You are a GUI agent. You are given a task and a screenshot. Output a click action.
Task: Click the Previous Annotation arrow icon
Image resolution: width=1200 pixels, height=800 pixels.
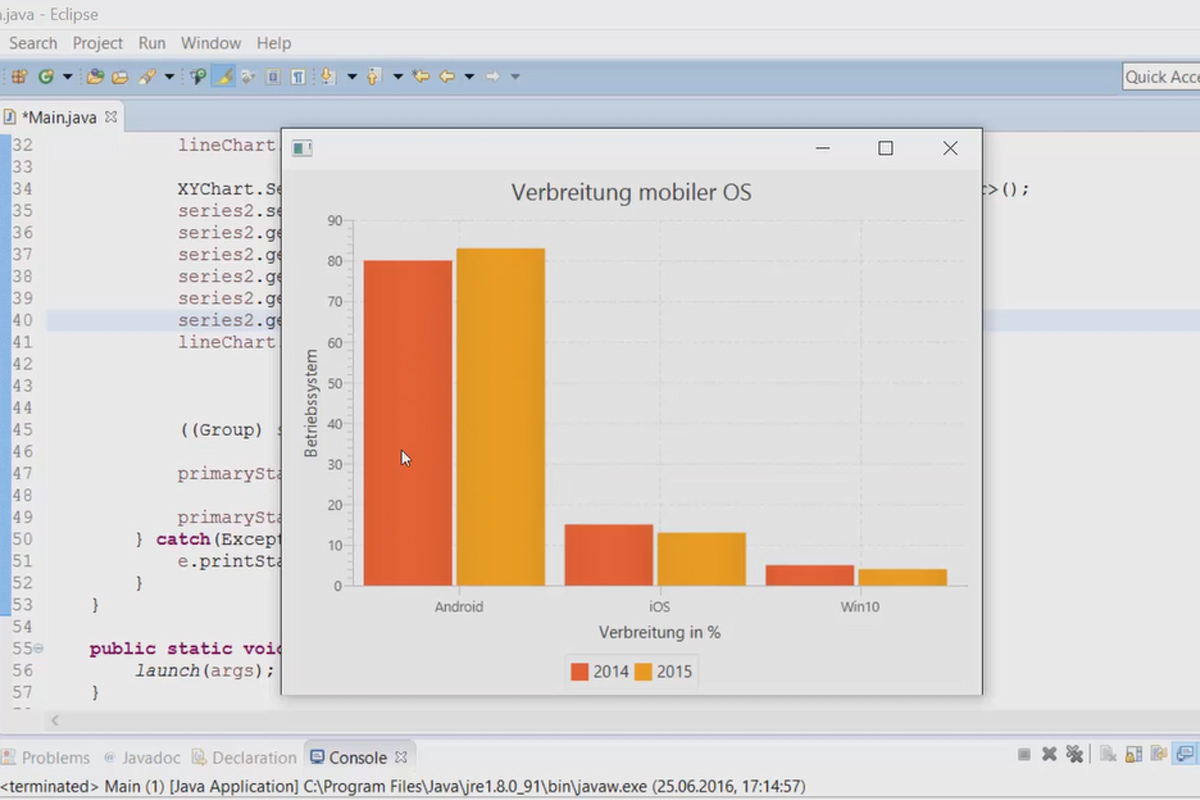point(373,77)
